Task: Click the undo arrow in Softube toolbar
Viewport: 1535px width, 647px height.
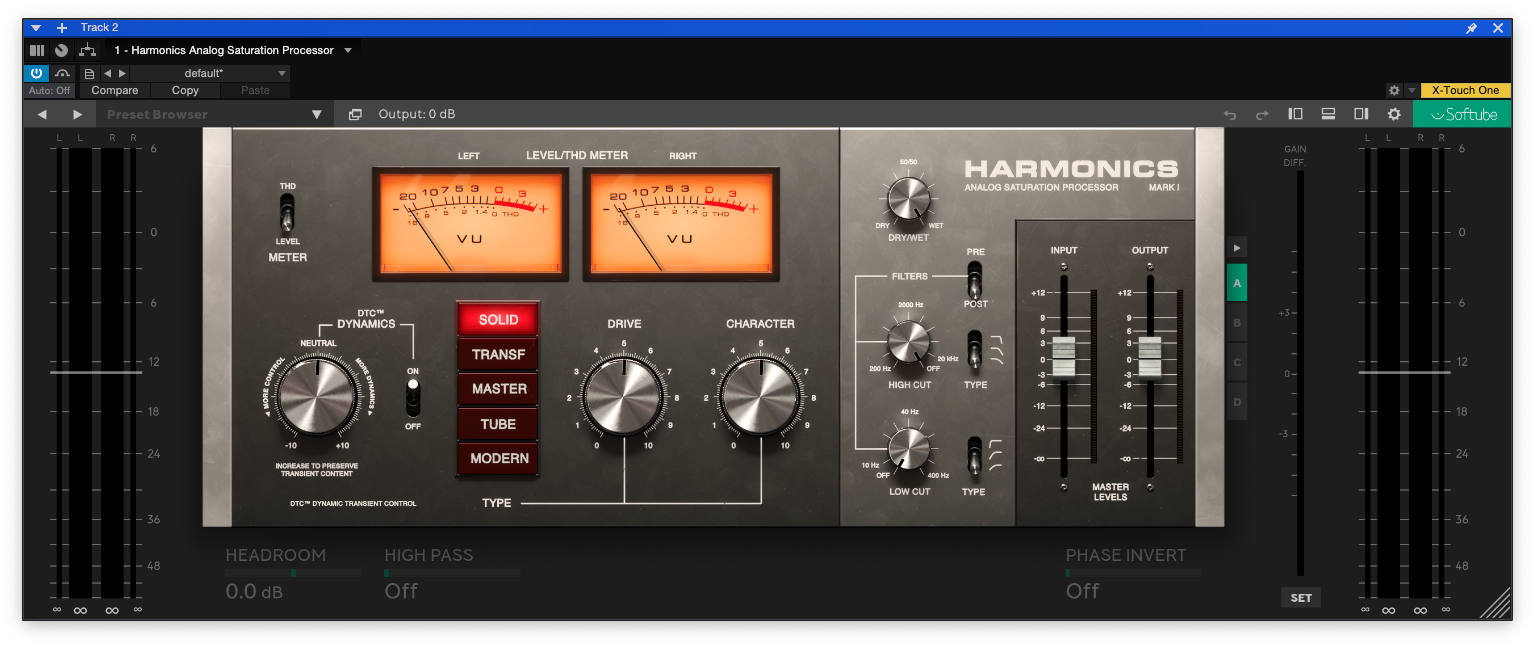Action: tap(1230, 115)
